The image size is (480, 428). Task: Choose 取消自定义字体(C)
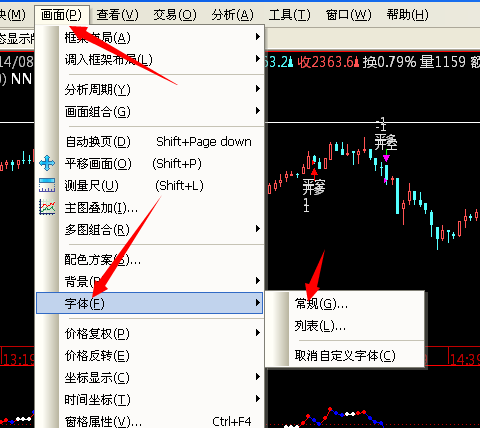(x=345, y=356)
